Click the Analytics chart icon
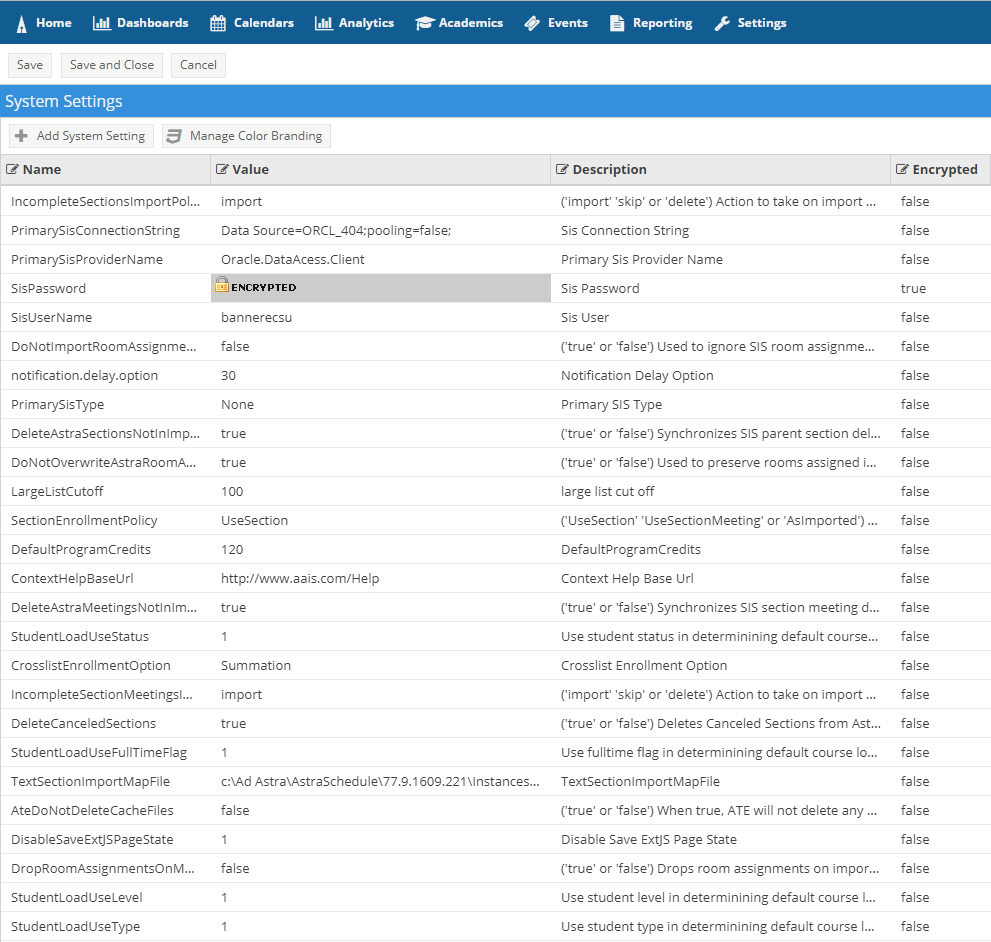 [x=324, y=23]
